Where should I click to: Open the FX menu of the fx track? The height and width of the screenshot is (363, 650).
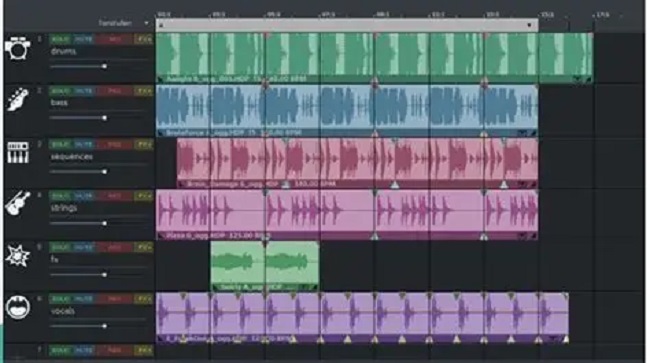point(143,247)
